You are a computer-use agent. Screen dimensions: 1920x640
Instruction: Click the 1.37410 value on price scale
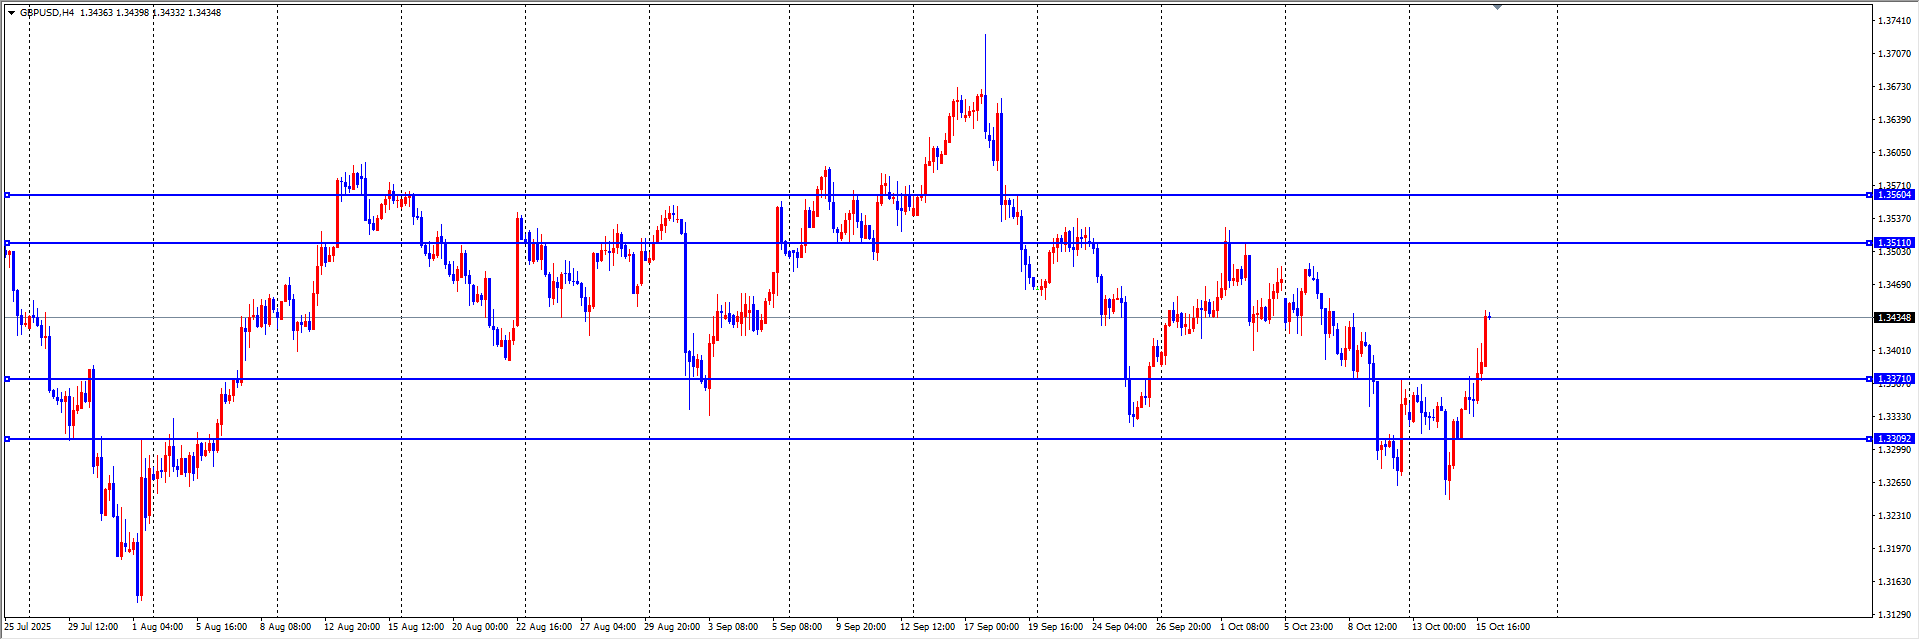tap(1894, 21)
